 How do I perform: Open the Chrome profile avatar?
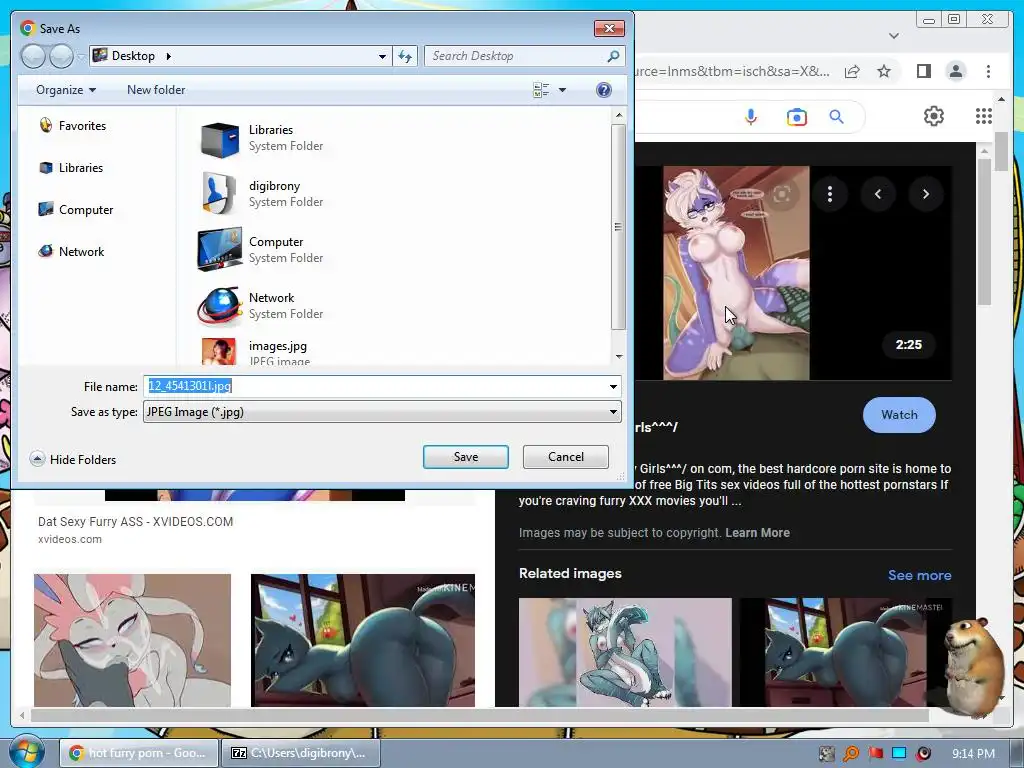[x=955, y=71]
